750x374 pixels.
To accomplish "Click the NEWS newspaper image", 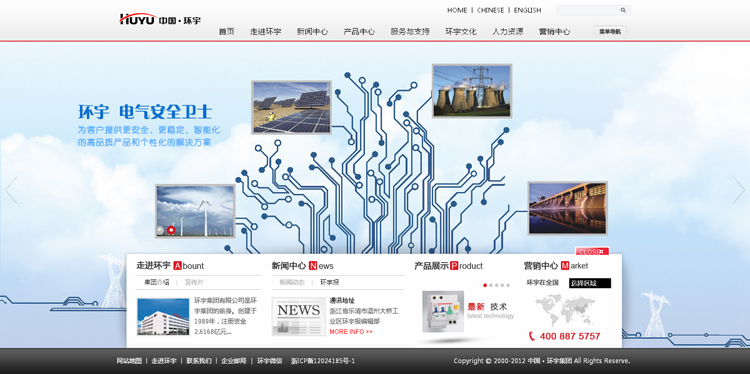I will tap(298, 317).
